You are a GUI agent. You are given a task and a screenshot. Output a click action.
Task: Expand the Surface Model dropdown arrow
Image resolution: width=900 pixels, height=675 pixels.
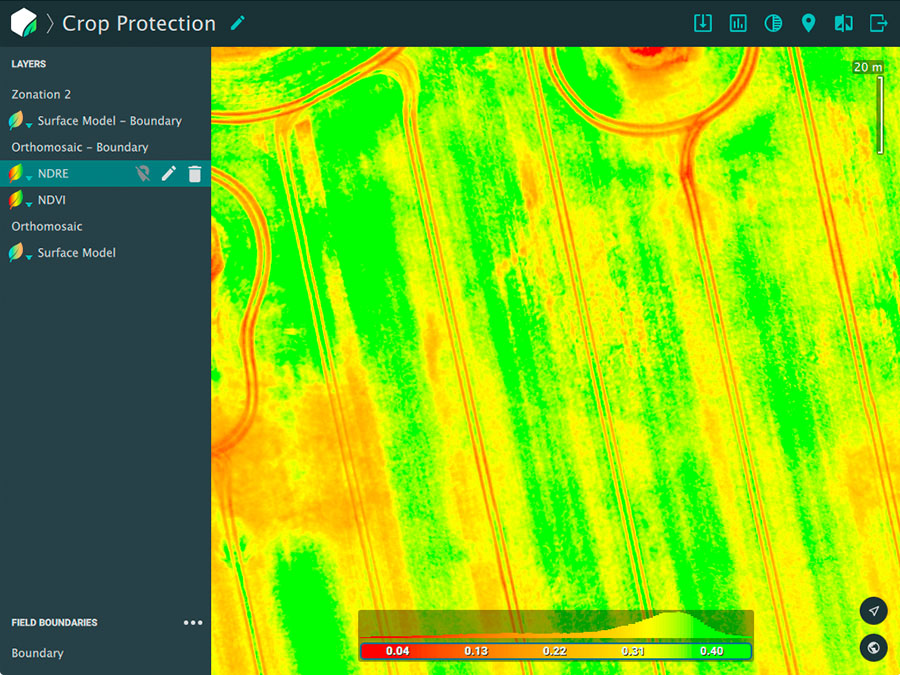[x=29, y=258]
